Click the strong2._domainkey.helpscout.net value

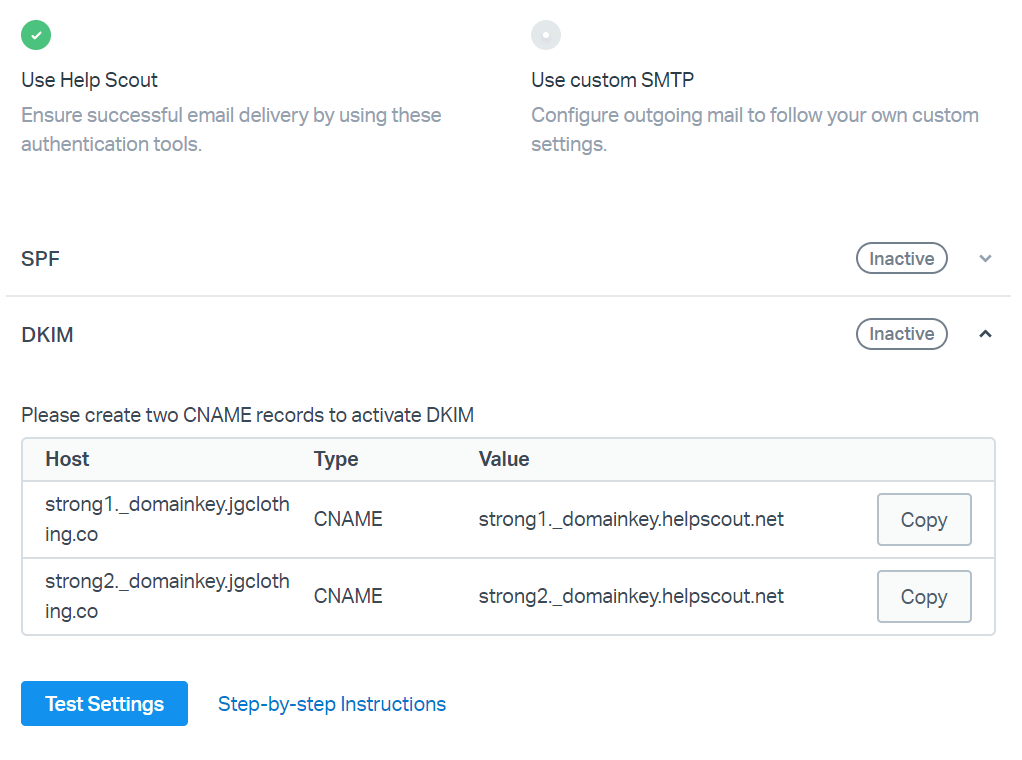click(x=631, y=597)
